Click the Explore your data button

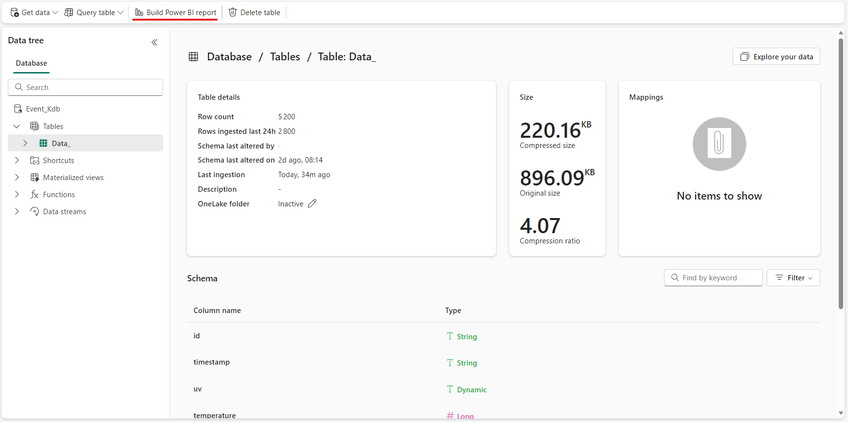(x=776, y=57)
